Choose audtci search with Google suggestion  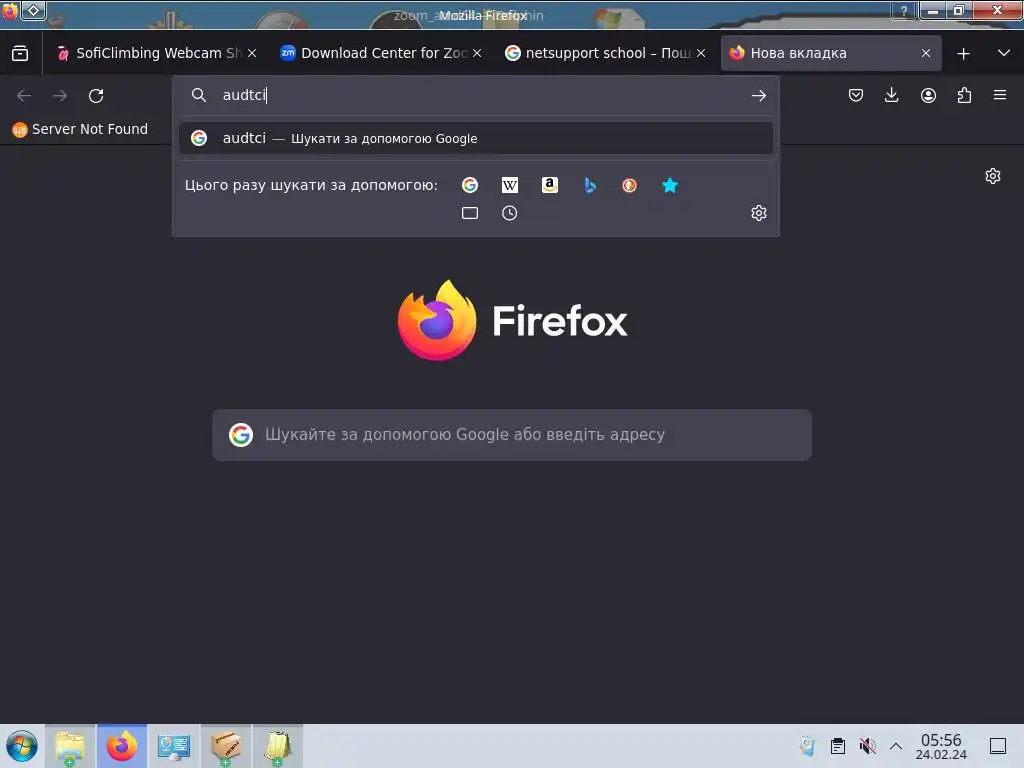pos(475,138)
